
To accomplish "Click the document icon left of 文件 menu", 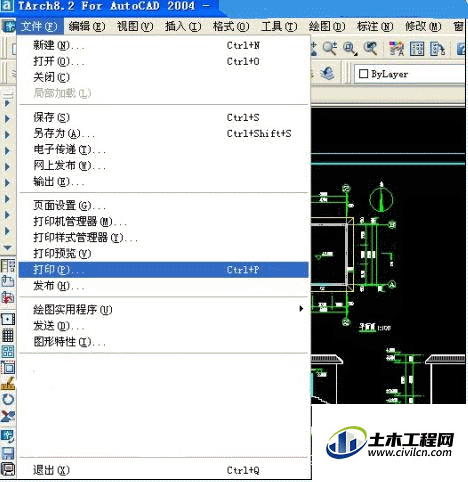I will click(9, 26).
